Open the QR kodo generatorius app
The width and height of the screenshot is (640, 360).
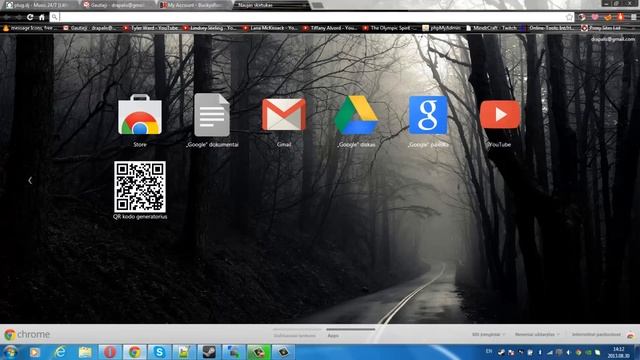point(140,187)
